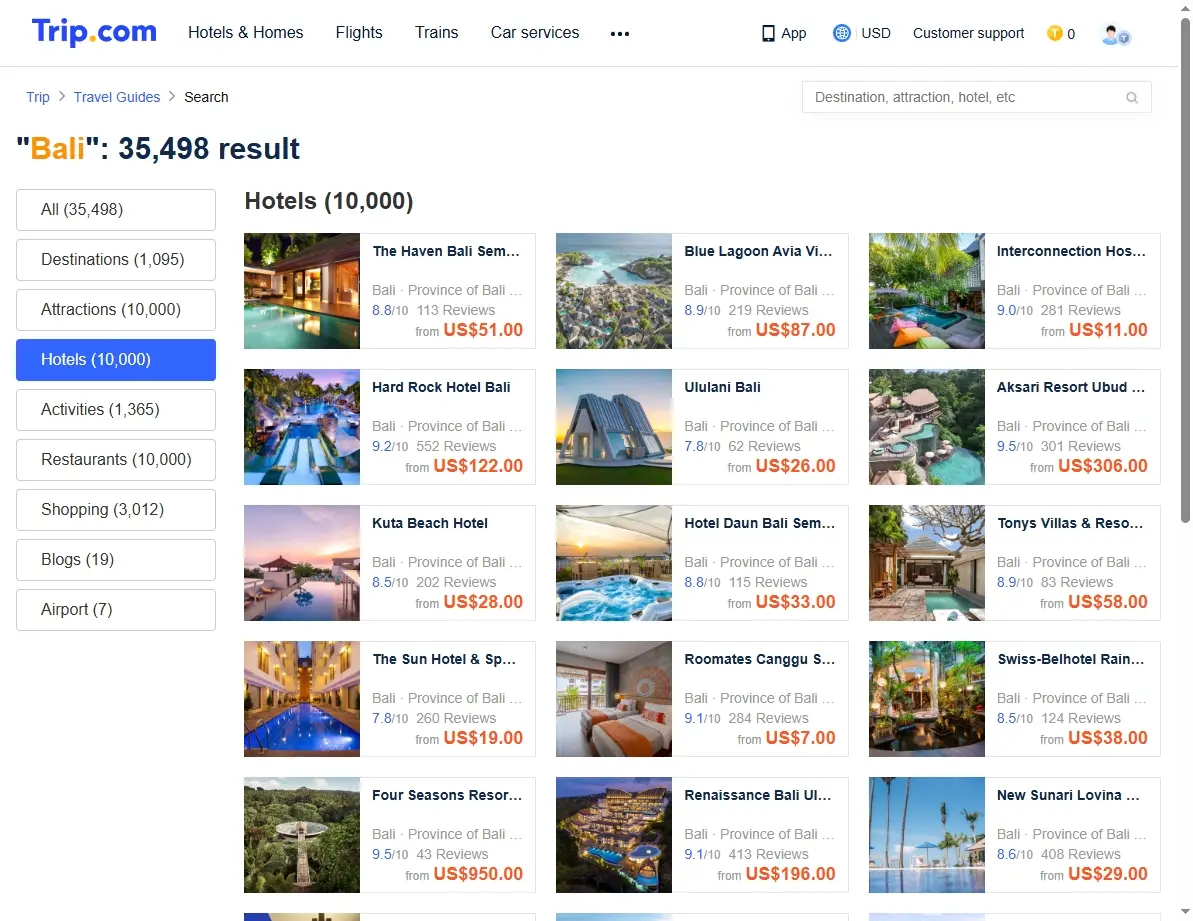Open the more options ellipsis menu
Viewport: 1193px width, 921px height.
pyautogui.click(x=620, y=33)
